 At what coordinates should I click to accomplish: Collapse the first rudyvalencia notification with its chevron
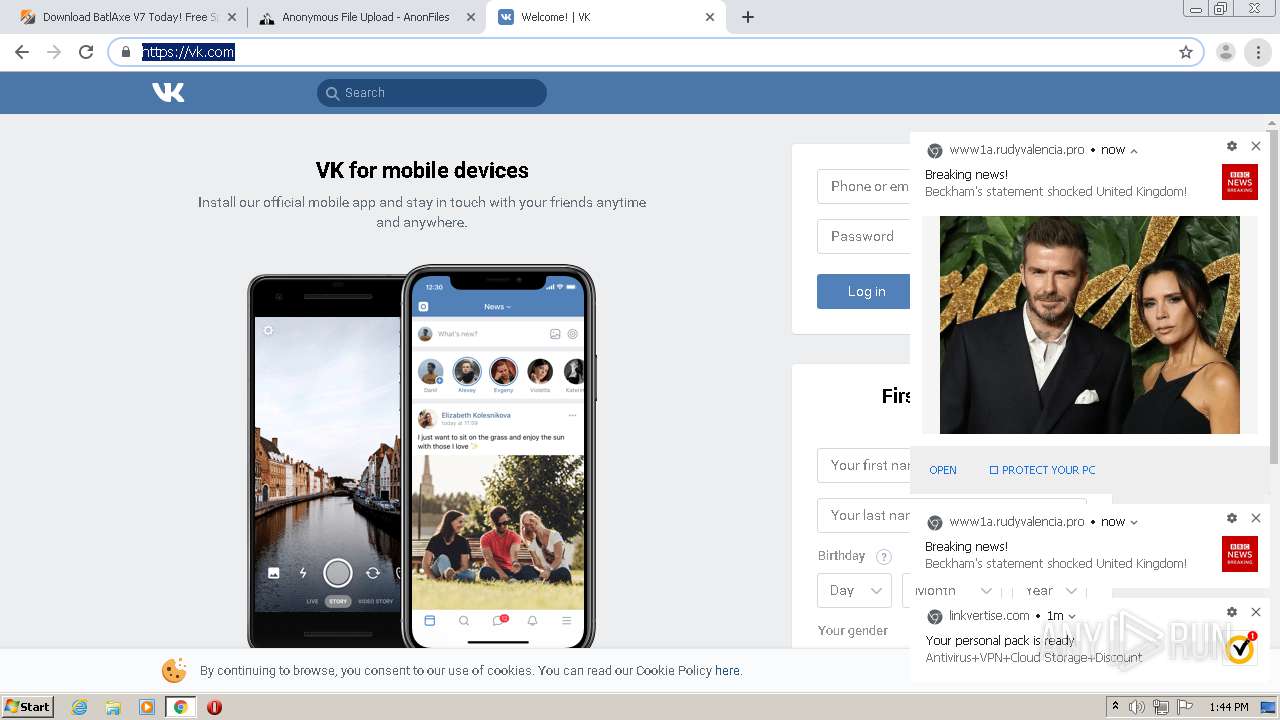(x=1134, y=150)
